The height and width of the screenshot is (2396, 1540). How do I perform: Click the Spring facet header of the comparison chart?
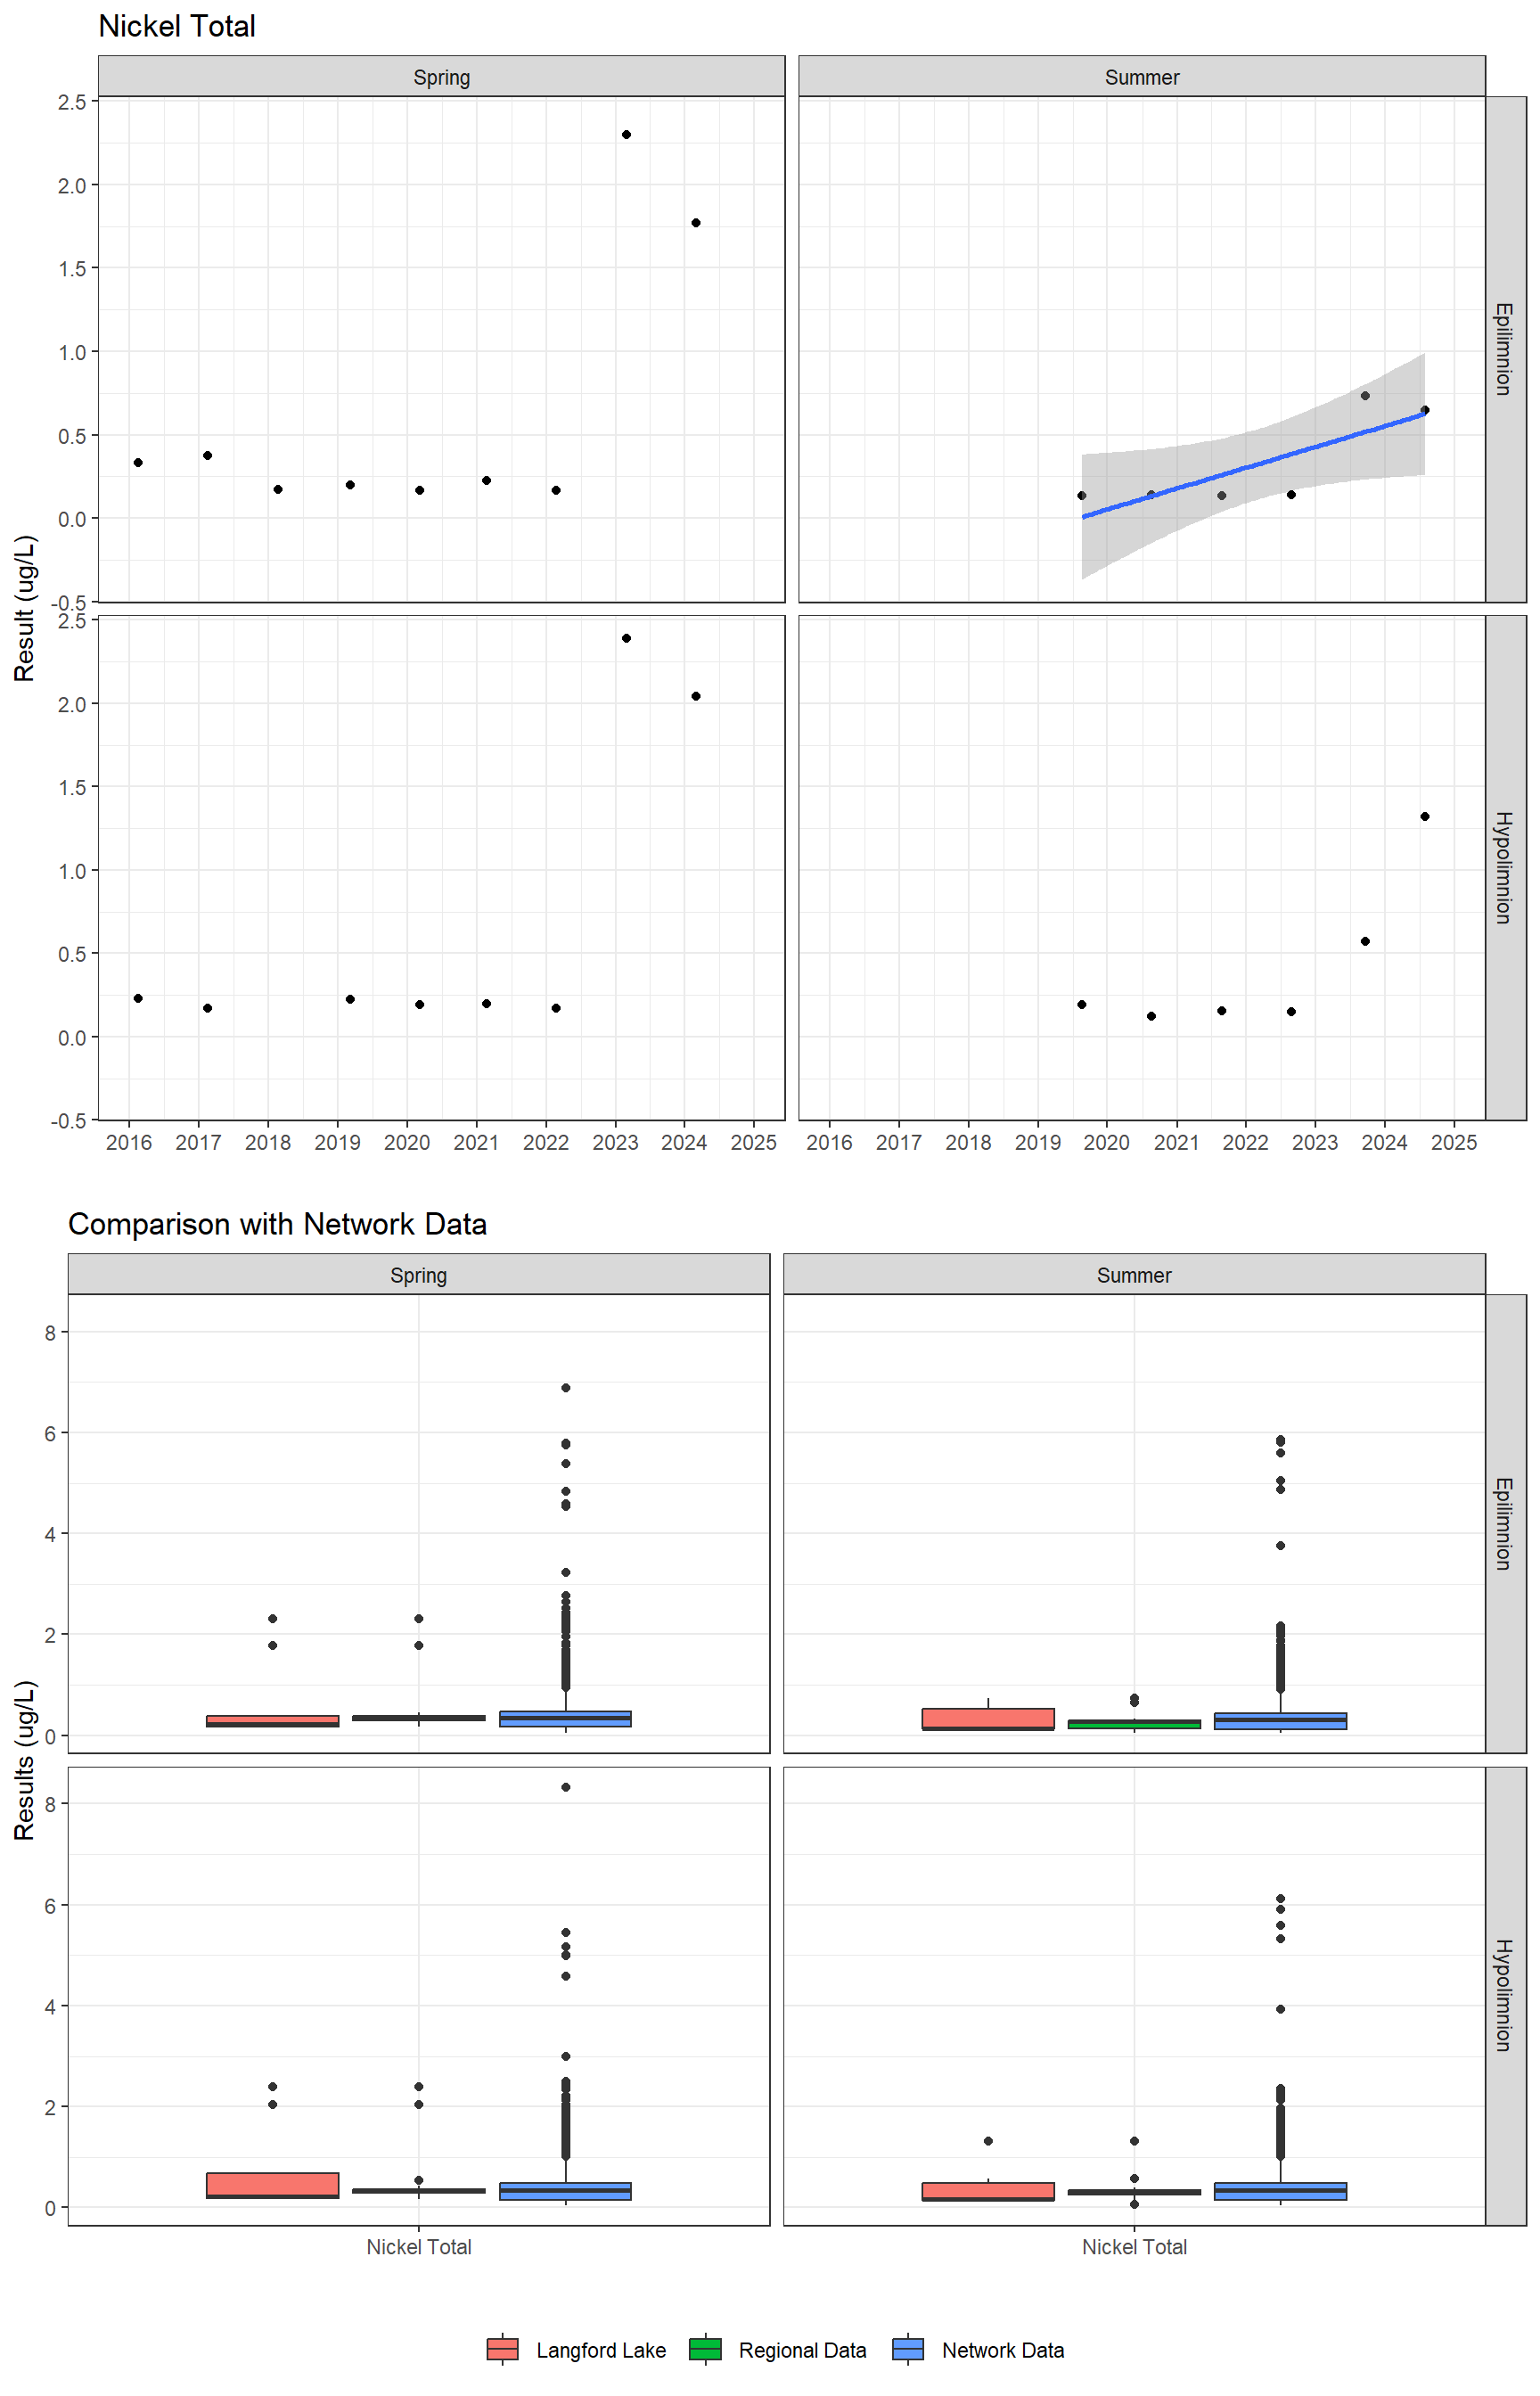(x=418, y=1275)
